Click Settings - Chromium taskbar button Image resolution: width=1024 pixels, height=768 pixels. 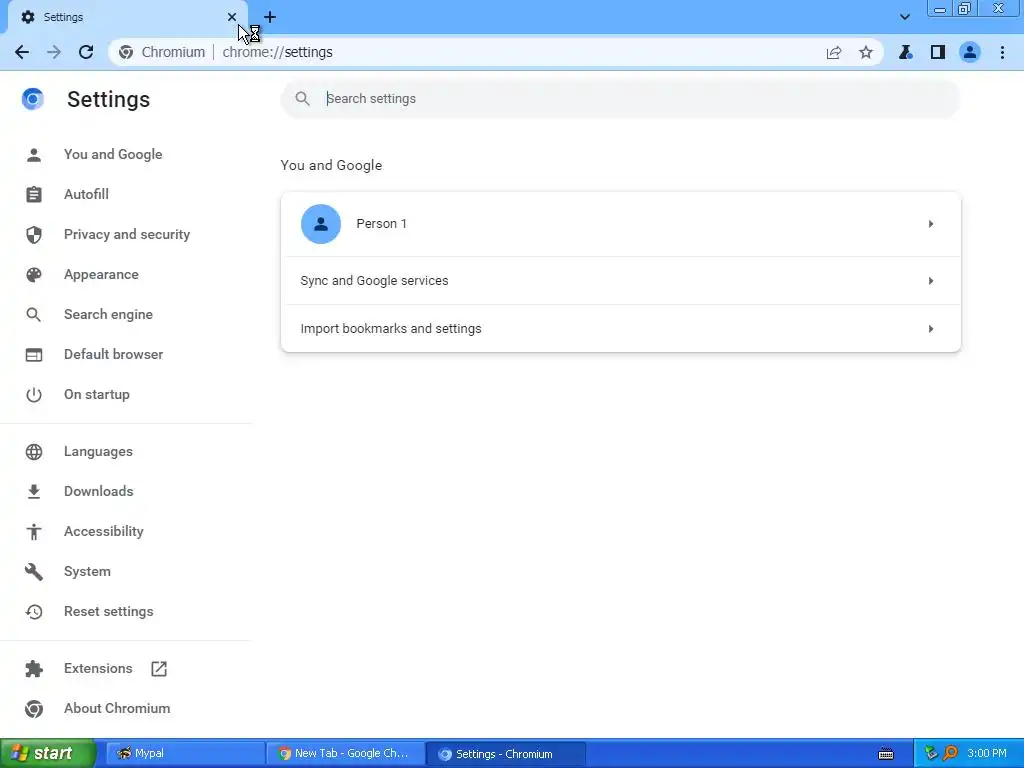point(505,754)
